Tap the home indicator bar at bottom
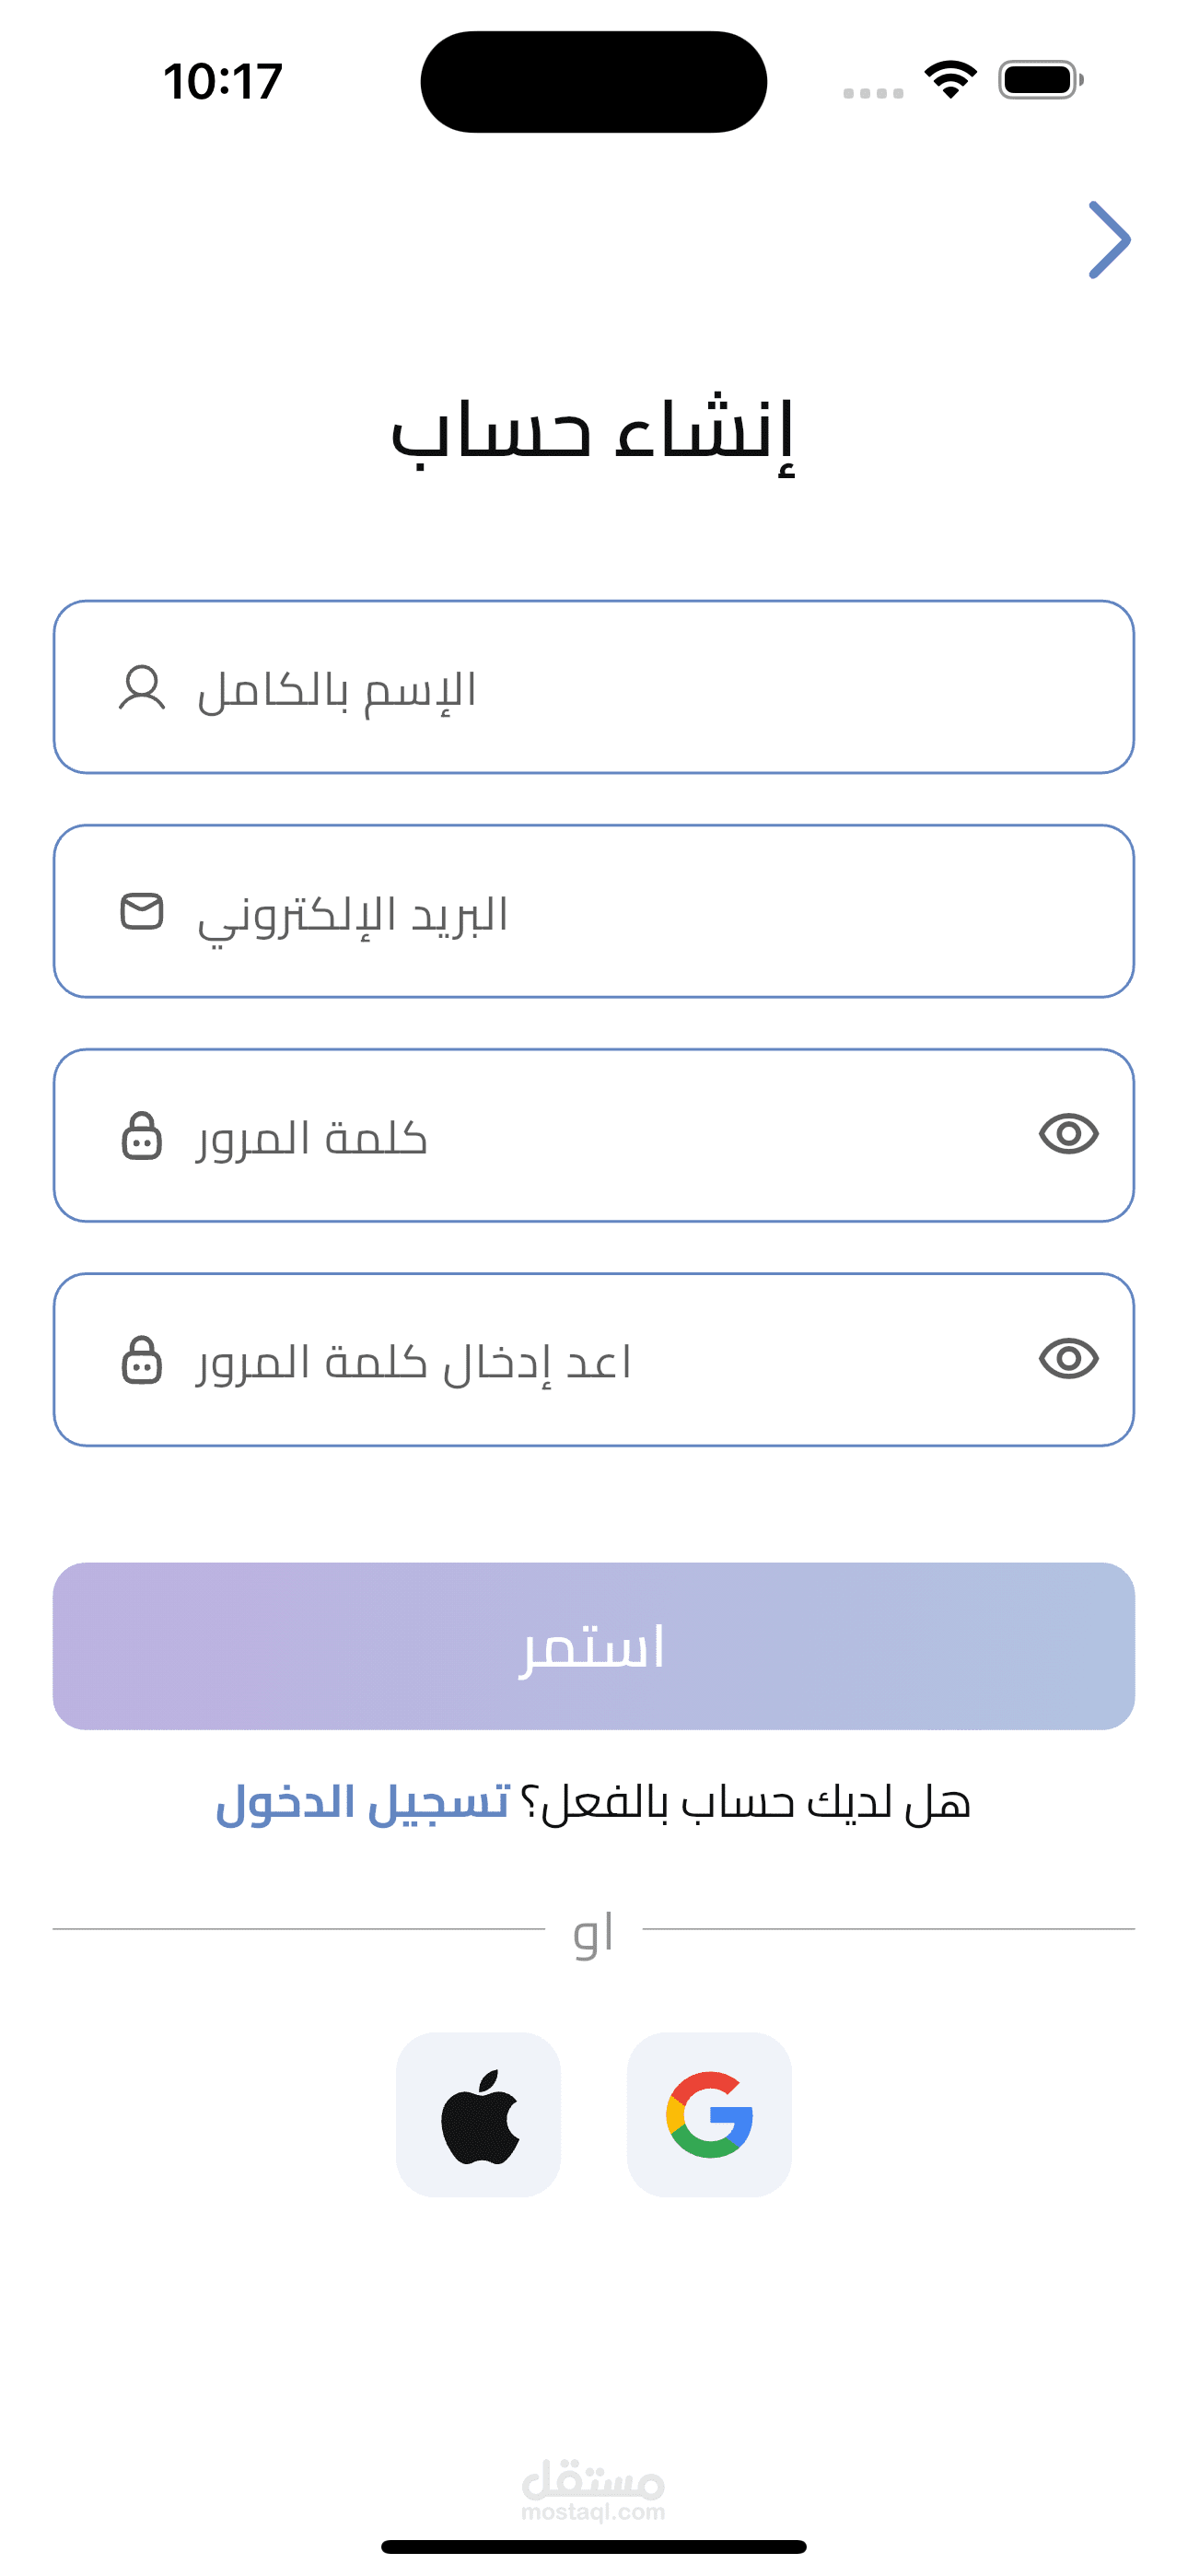Screen dimensions: 1188x2576 pyautogui.click(x=593, y=2546)
